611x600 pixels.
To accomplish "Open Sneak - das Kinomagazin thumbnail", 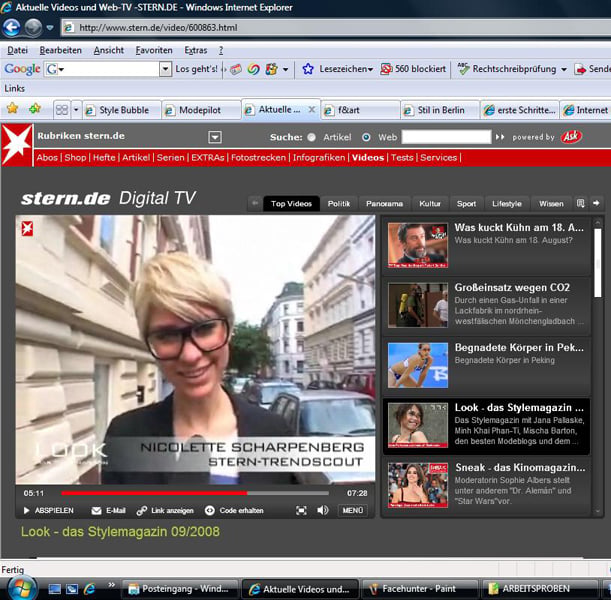I will (x=418, y=485).
